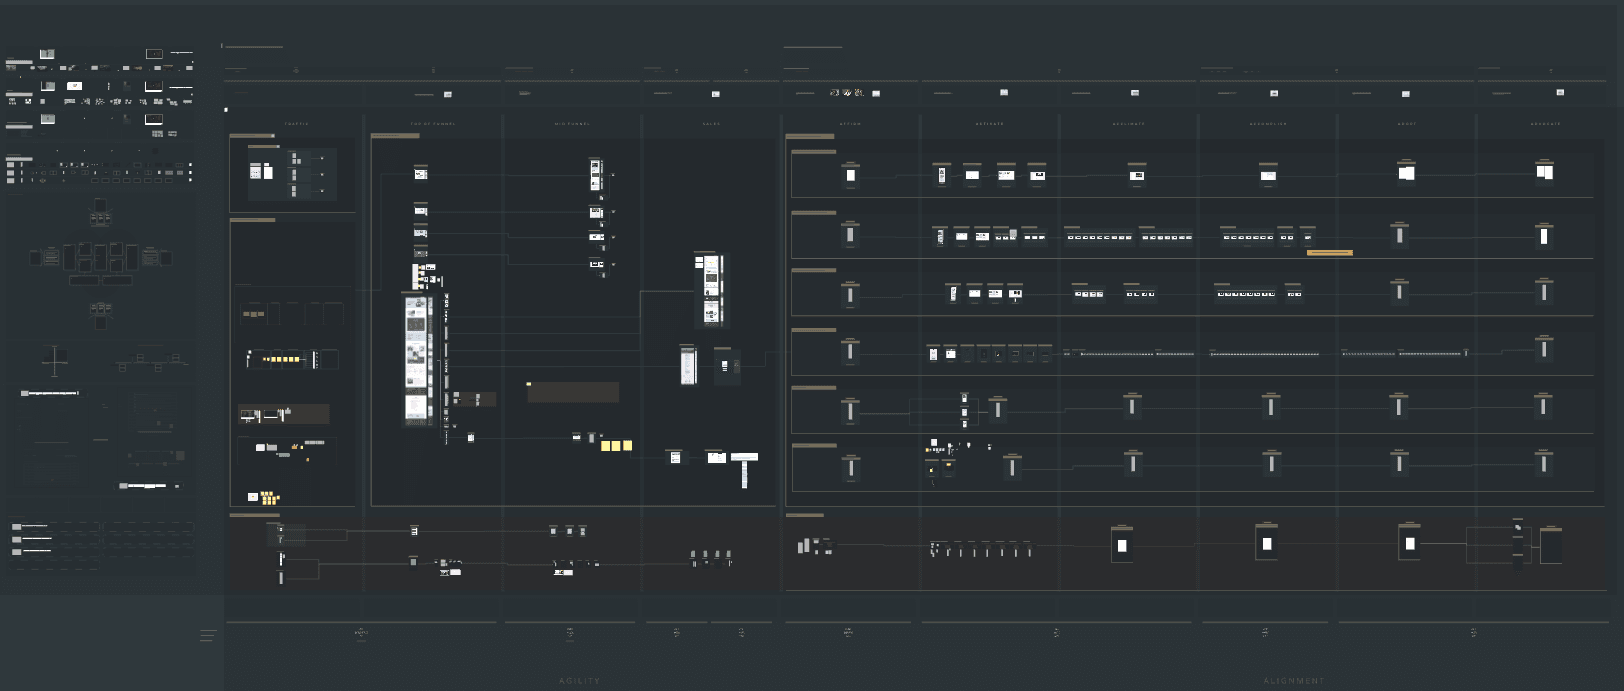The height and width of the screenshot is (691, 1624).
Task: Open the topmost page thumbnail in the Mid Funnel column
Action: (x=596, y=174)
